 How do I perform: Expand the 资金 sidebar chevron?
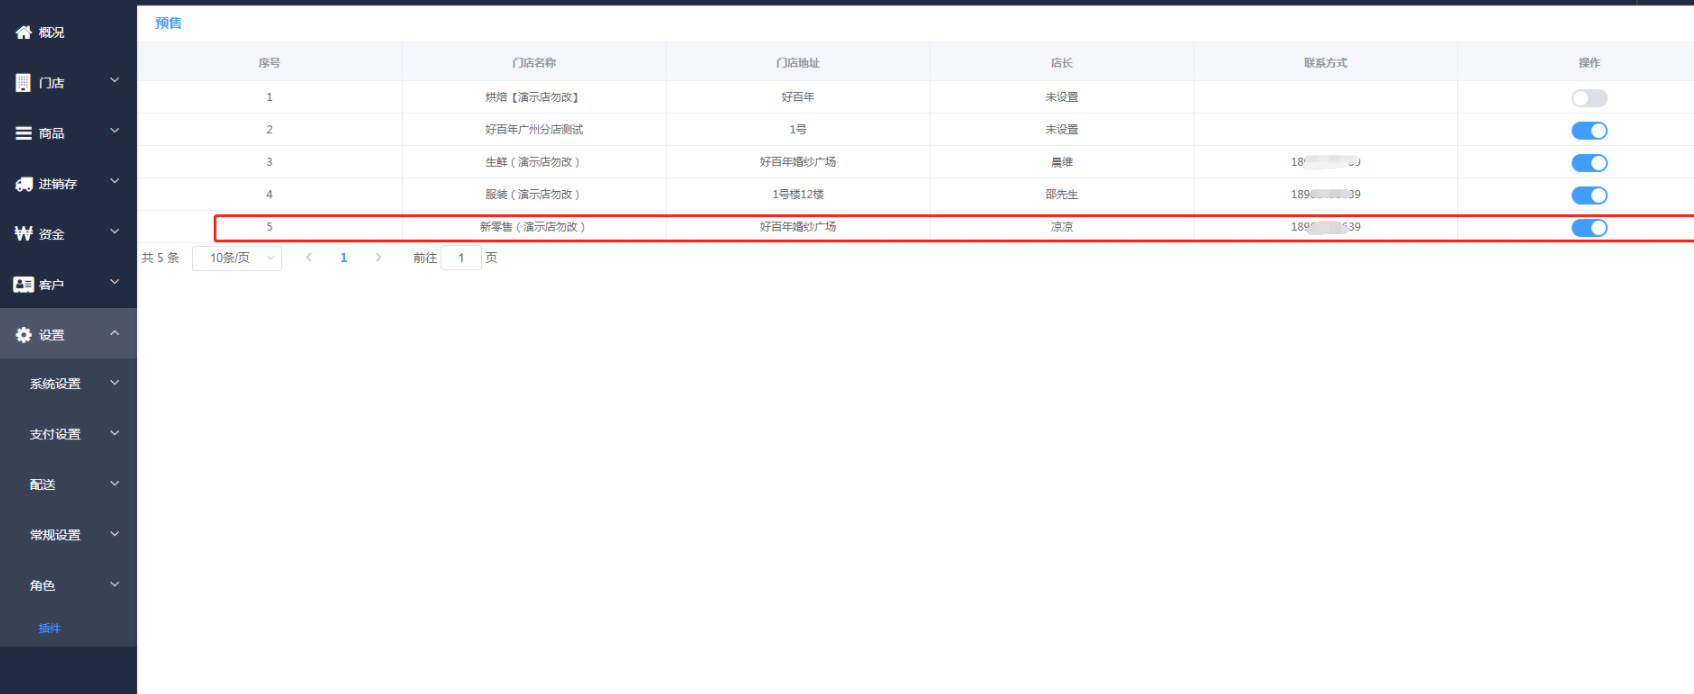click(115, 232)
